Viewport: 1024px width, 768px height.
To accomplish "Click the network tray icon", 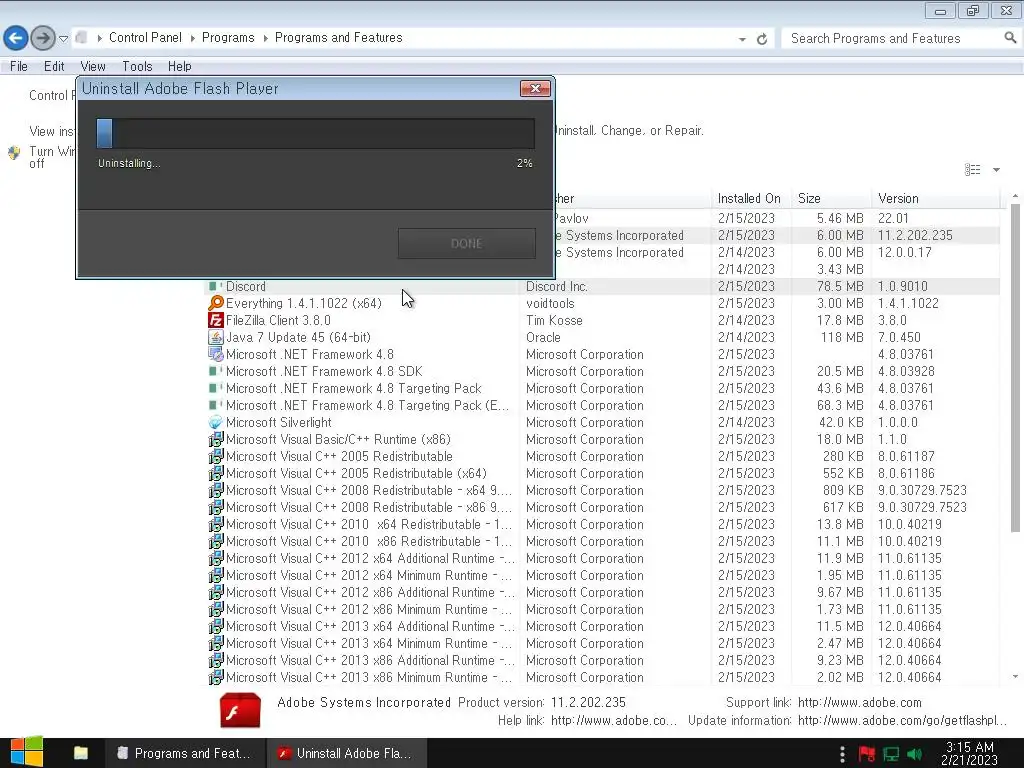I will click(891, 754).
